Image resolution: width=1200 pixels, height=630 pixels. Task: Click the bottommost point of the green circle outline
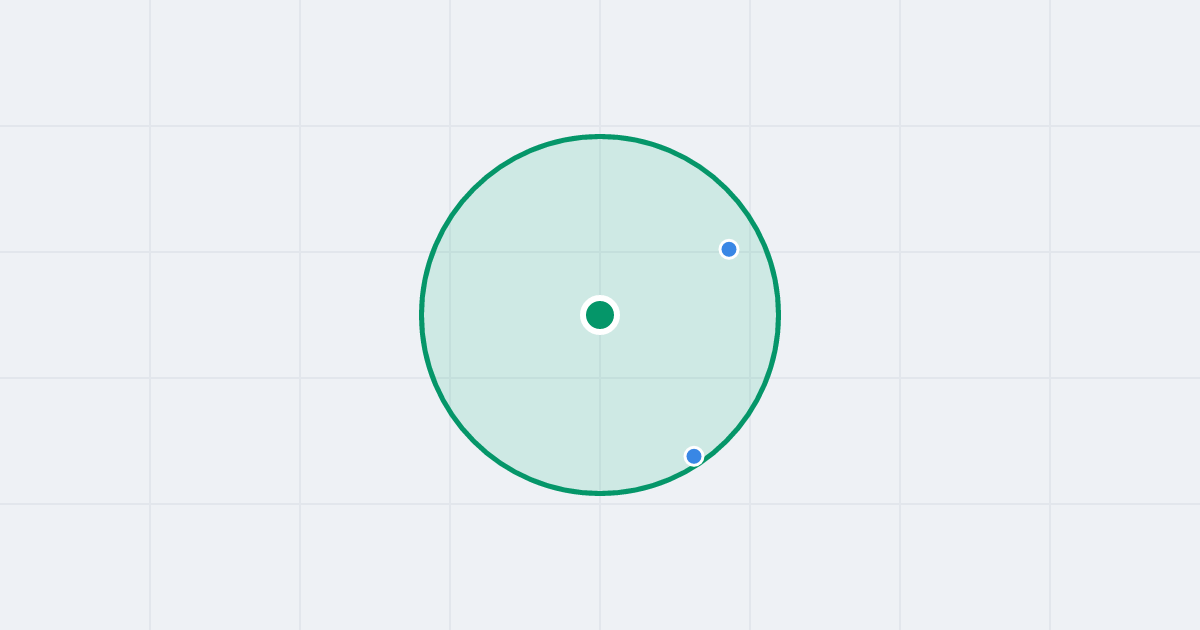click(x=600, y=493)
